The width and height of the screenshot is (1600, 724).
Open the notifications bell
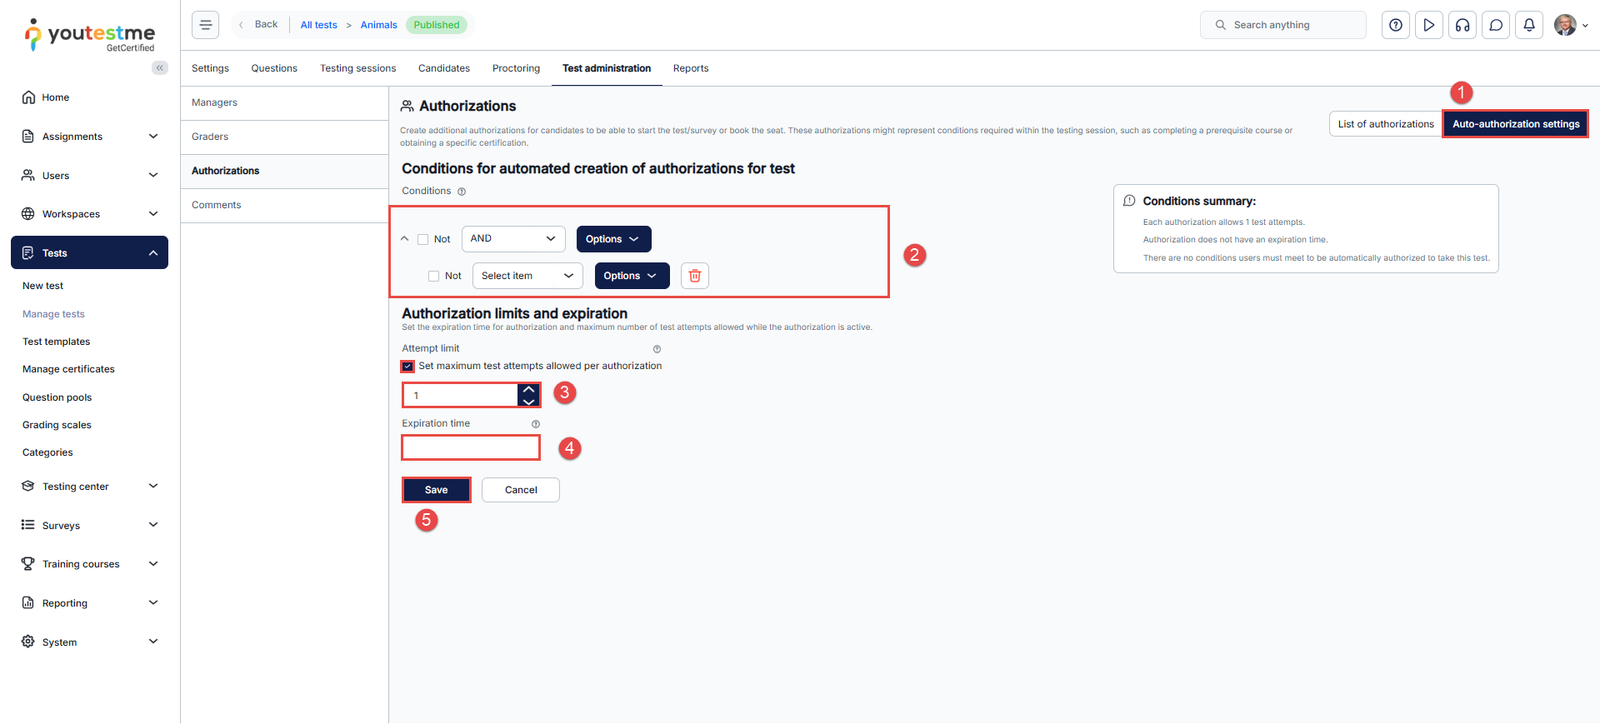pos(1529,25)
